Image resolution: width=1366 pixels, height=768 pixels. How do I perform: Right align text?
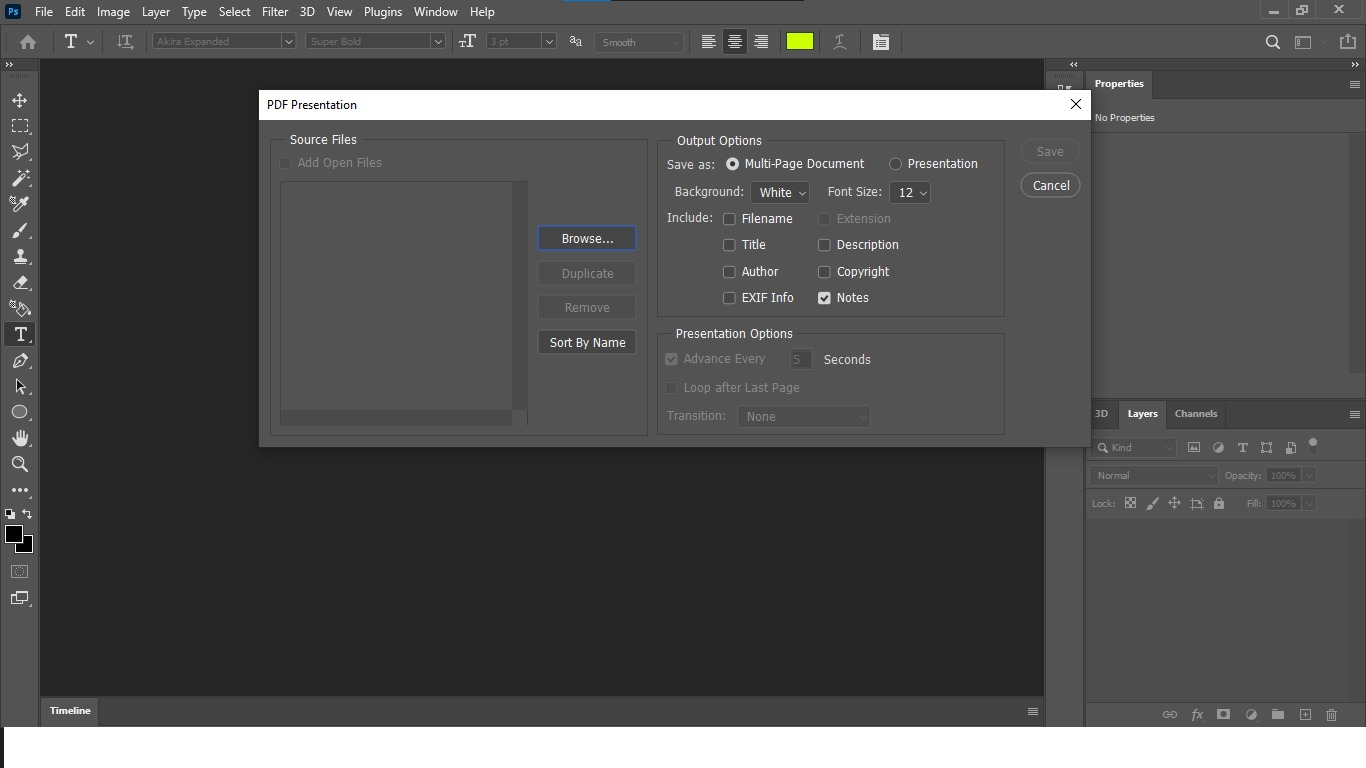point(761,42)
